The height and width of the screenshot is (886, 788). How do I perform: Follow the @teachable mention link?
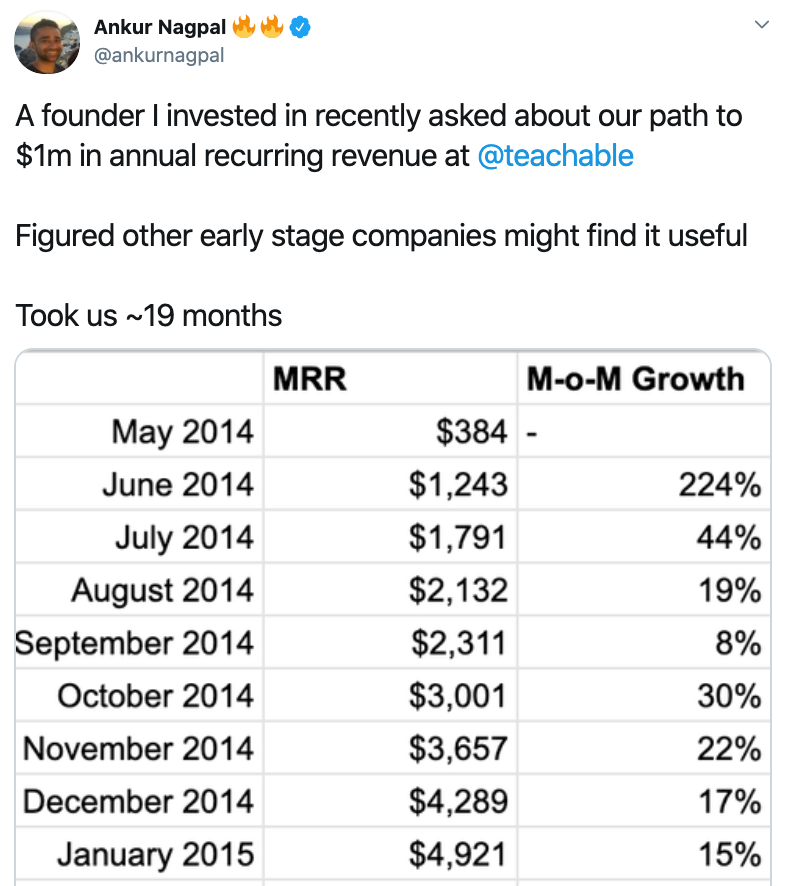tap(555, 156)
